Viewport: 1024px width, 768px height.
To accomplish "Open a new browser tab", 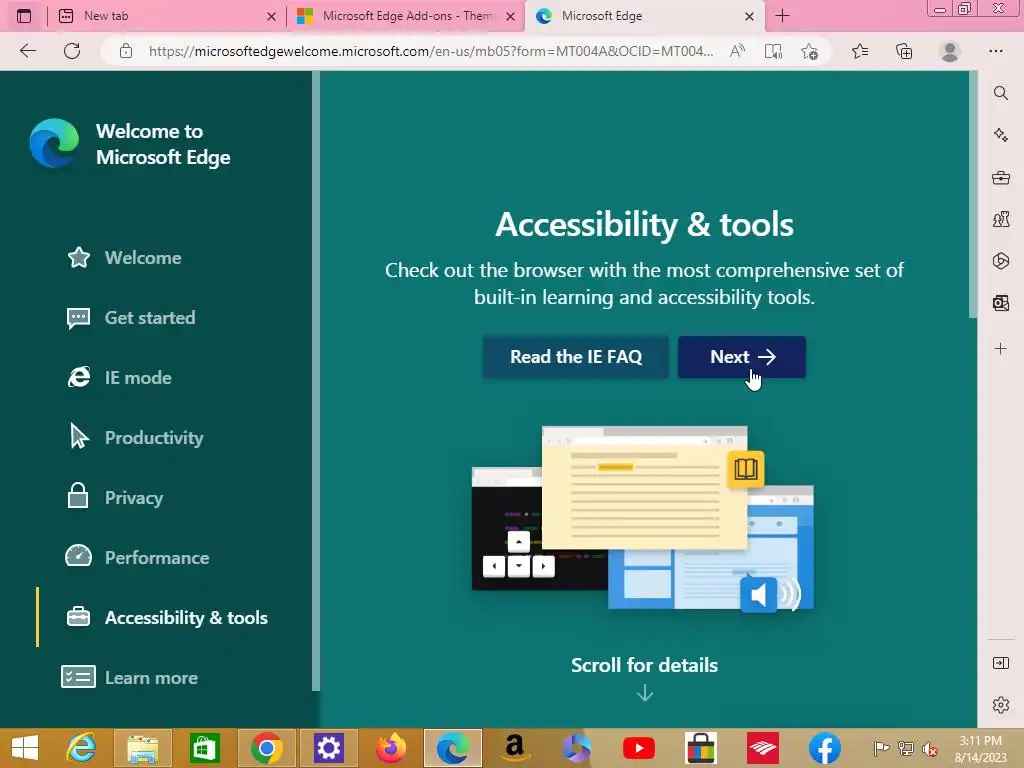I will 782,16.
